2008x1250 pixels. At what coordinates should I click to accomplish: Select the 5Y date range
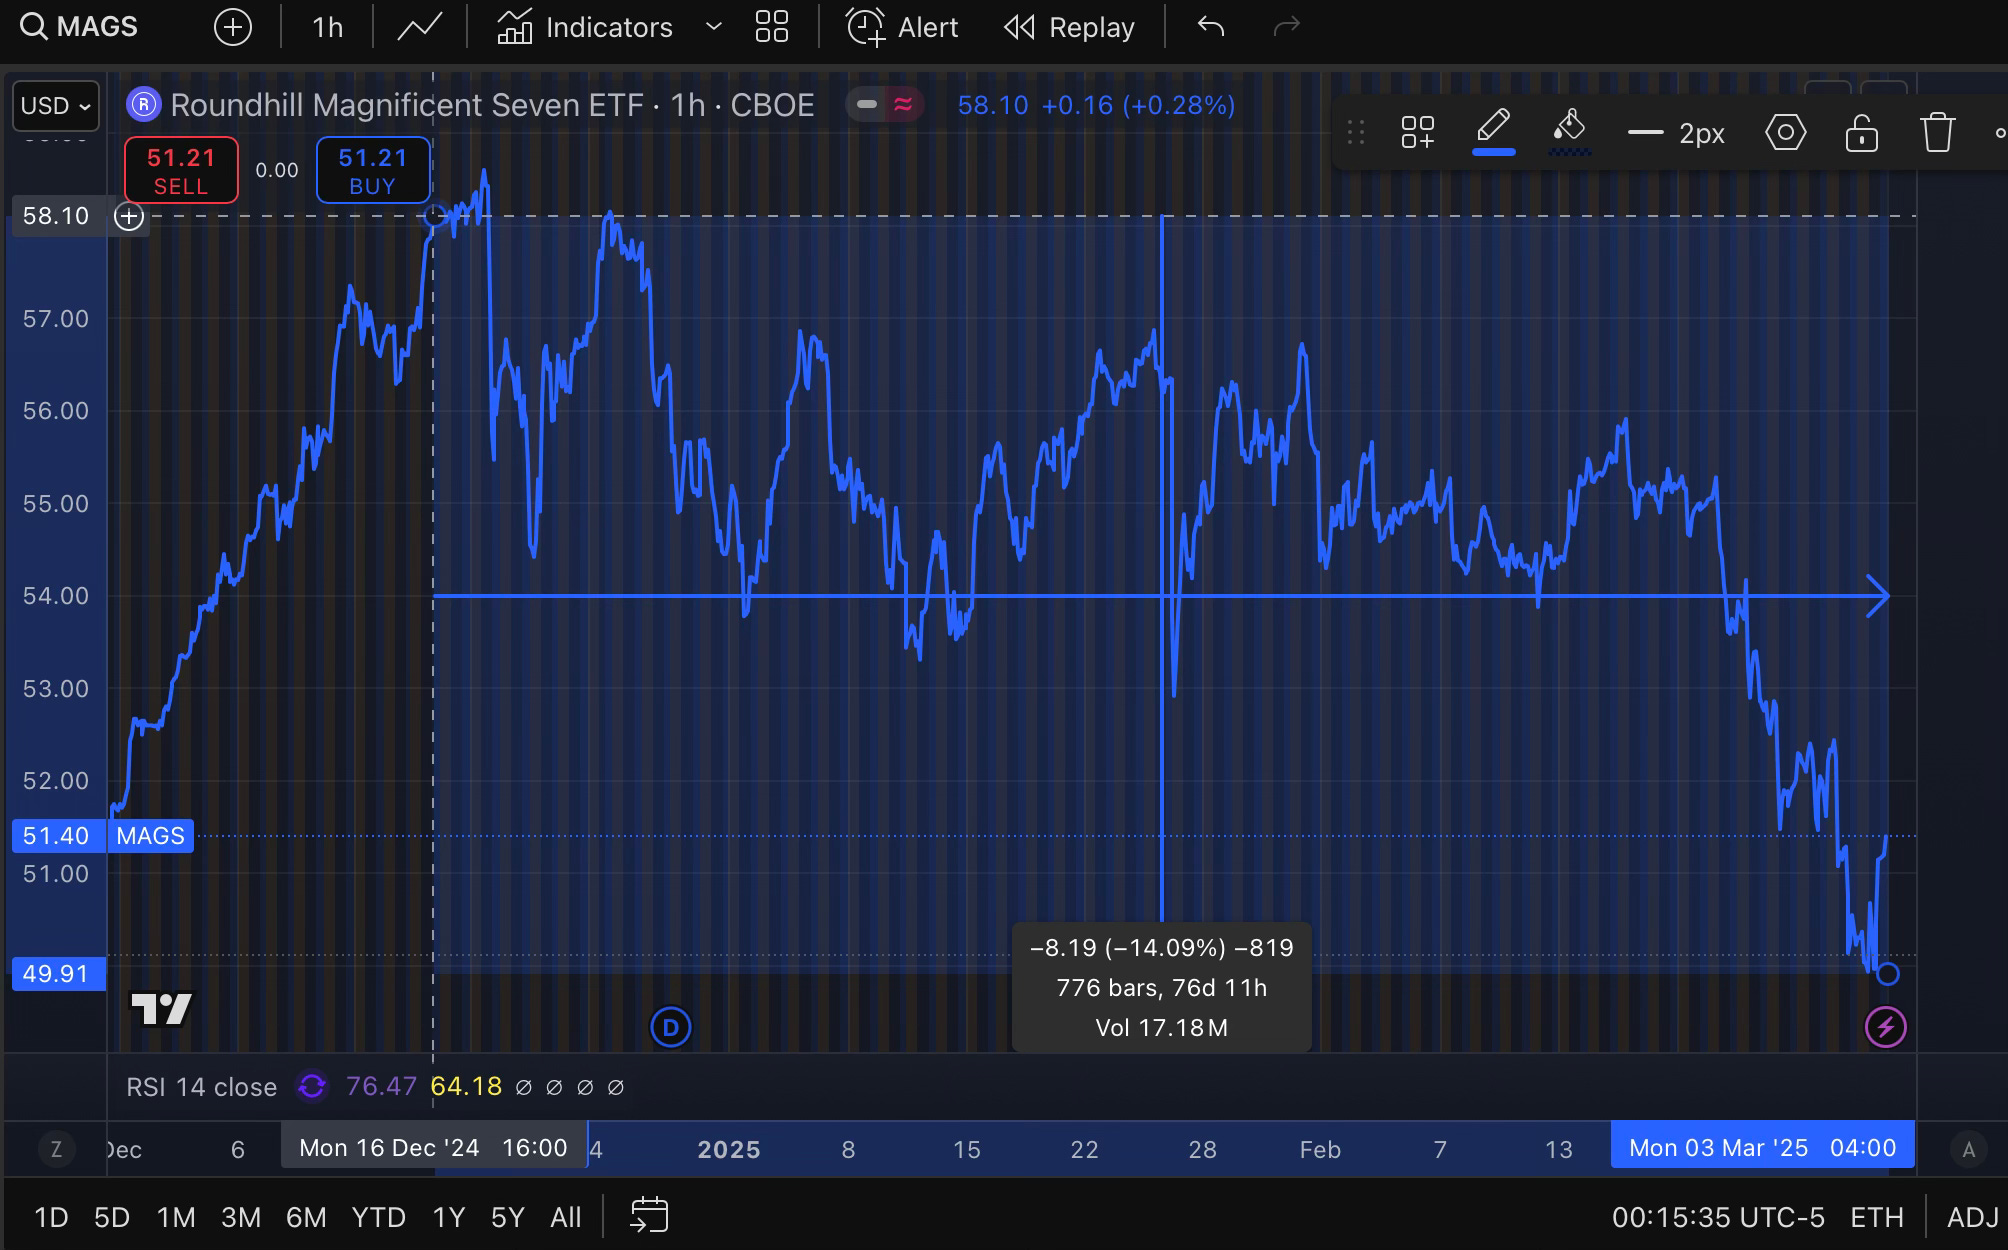click(508, 1217)
